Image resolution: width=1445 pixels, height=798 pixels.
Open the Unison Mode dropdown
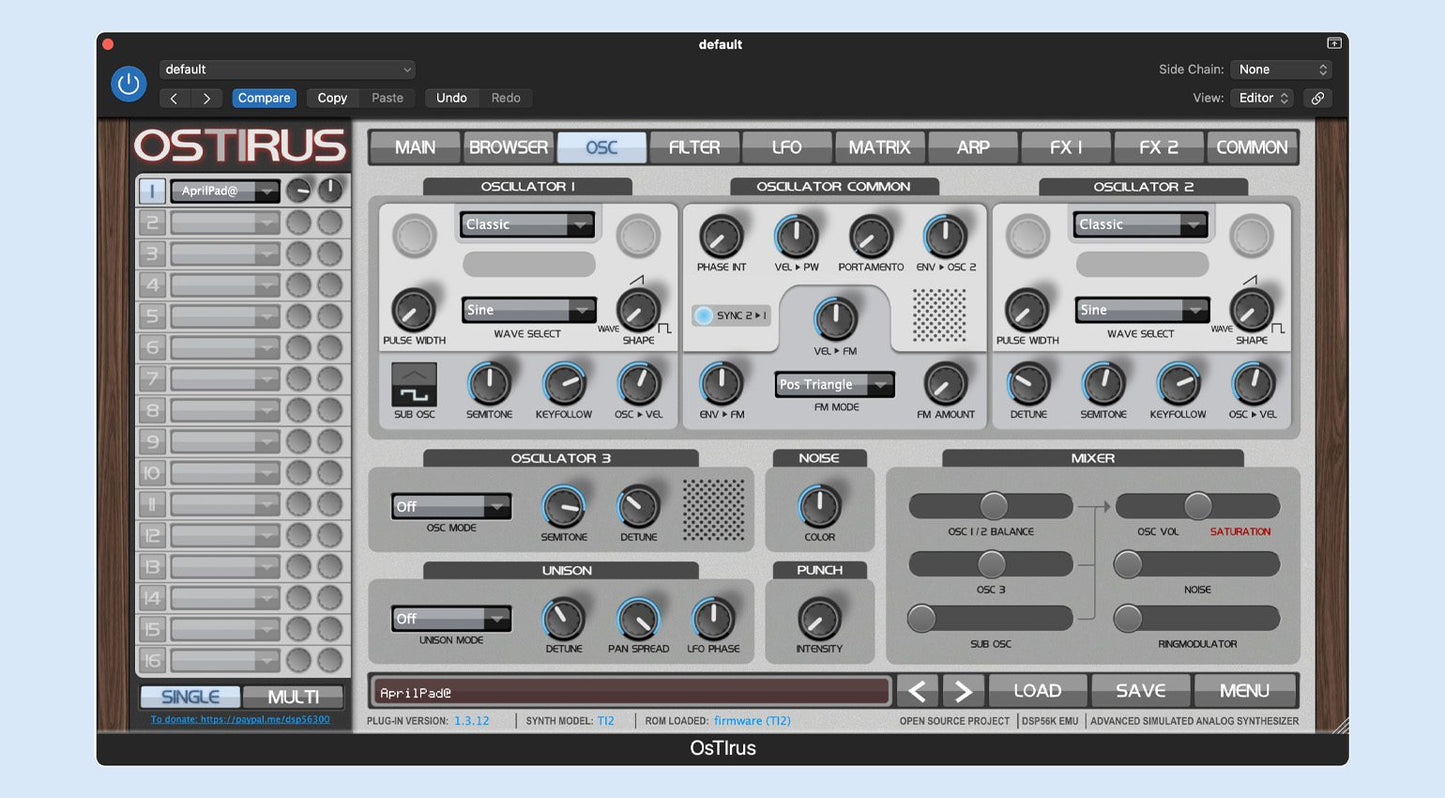451,619
